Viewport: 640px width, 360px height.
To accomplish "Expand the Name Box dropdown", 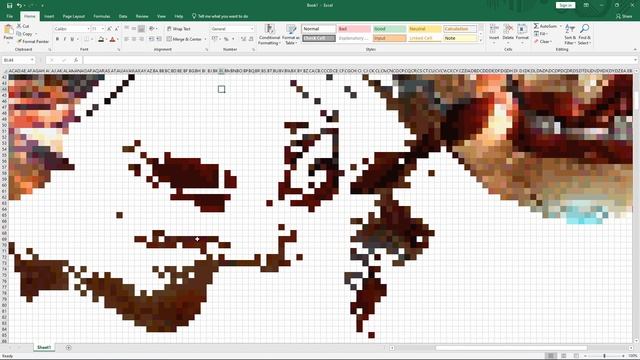I will point(32,60).
